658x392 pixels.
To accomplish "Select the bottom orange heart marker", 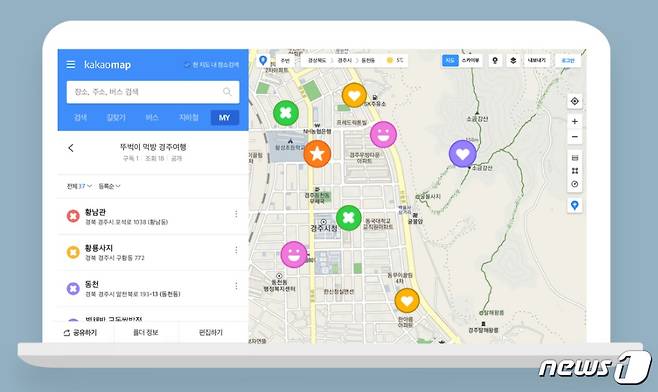I will 407,300.
